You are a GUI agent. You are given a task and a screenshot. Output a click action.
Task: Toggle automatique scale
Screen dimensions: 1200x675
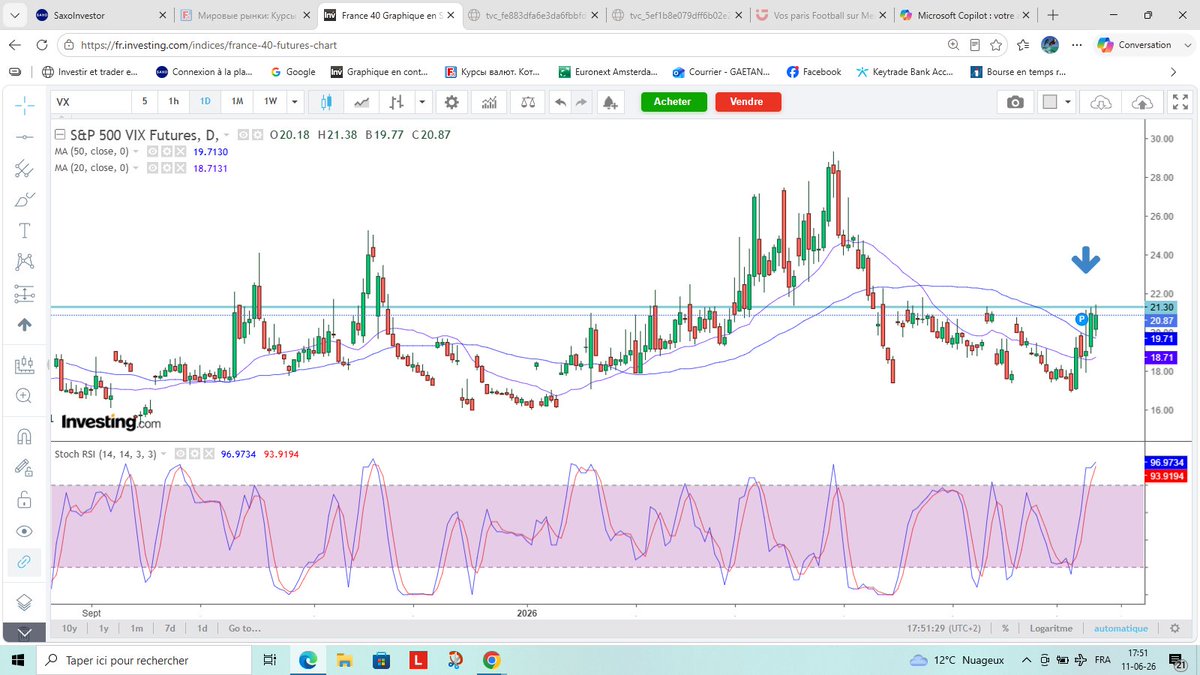[x=1121, y=628]
